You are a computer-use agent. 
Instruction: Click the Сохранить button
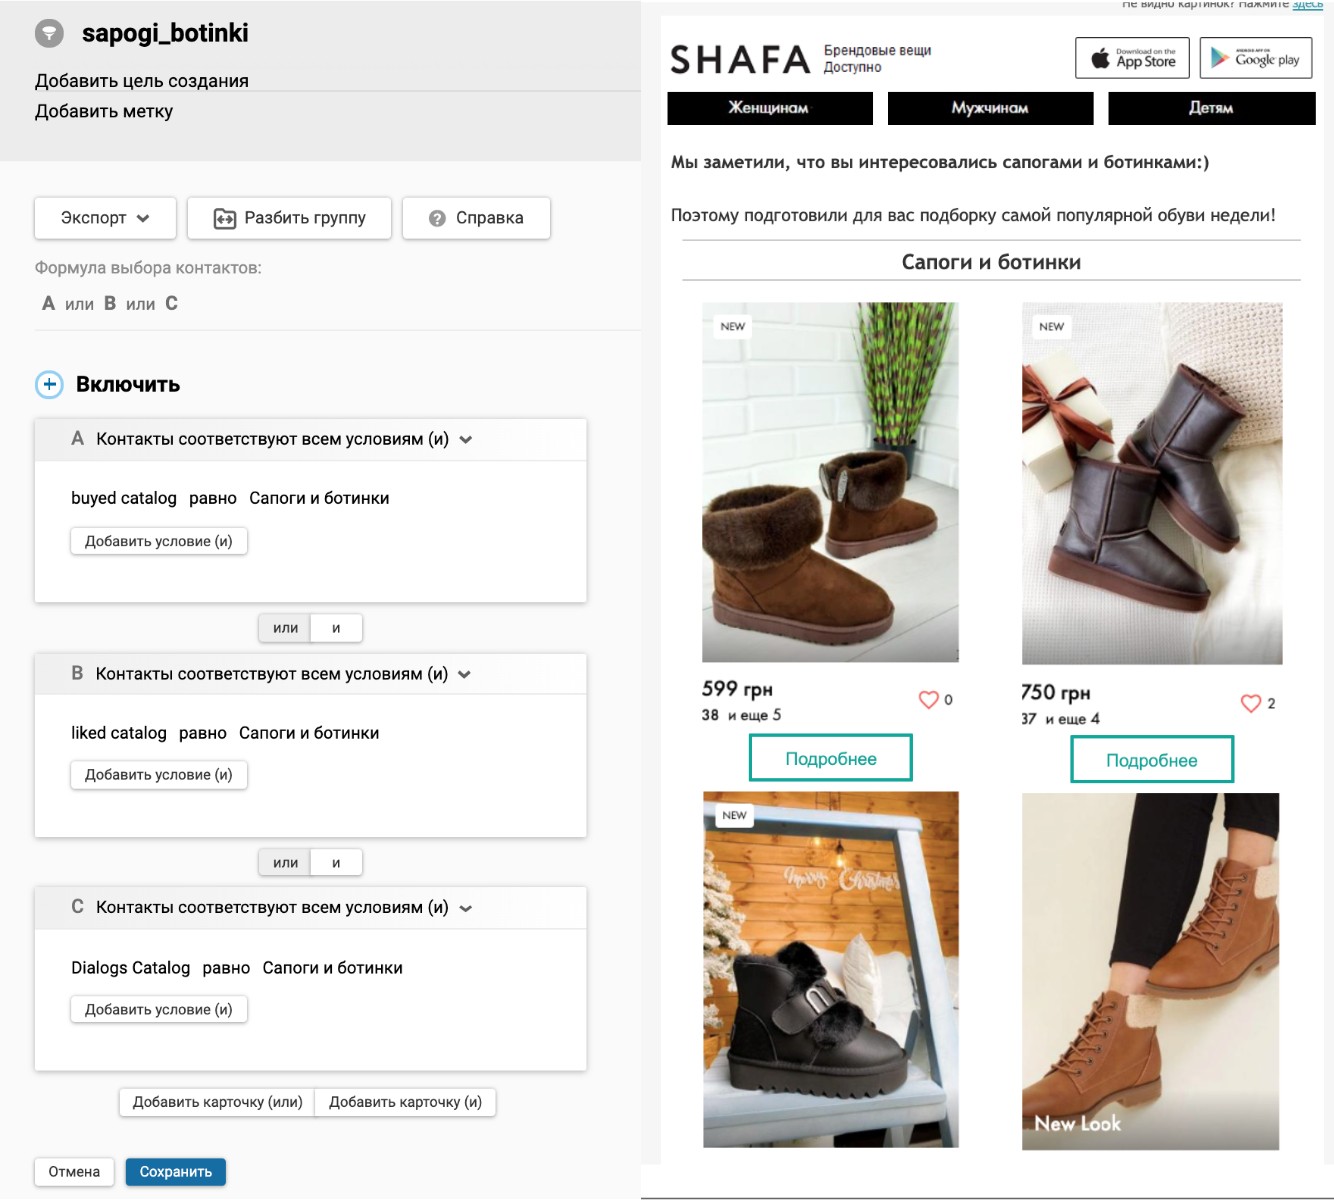coord(176,1172)
